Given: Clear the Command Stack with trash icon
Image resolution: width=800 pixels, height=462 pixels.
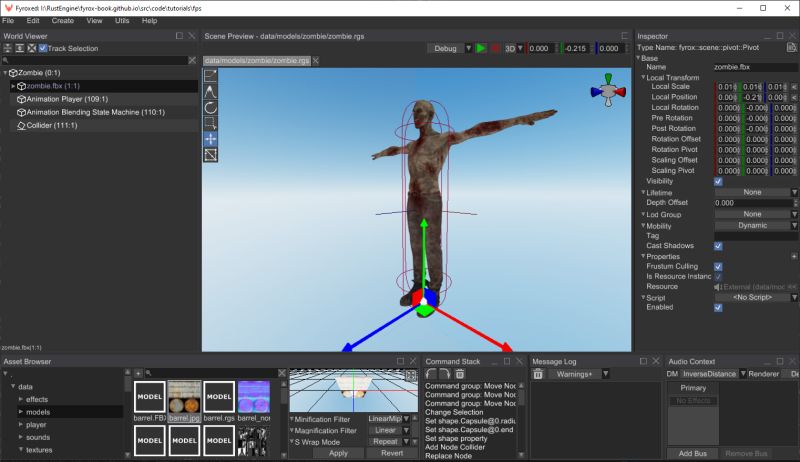Looking at the screenshot, I should click(x=459, y=374).
